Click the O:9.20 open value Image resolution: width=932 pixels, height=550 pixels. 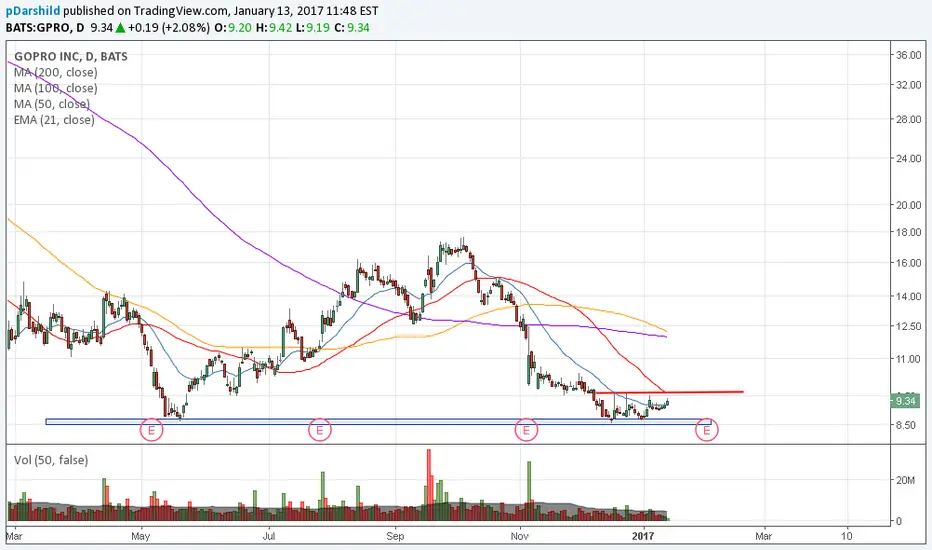point(232,27)
